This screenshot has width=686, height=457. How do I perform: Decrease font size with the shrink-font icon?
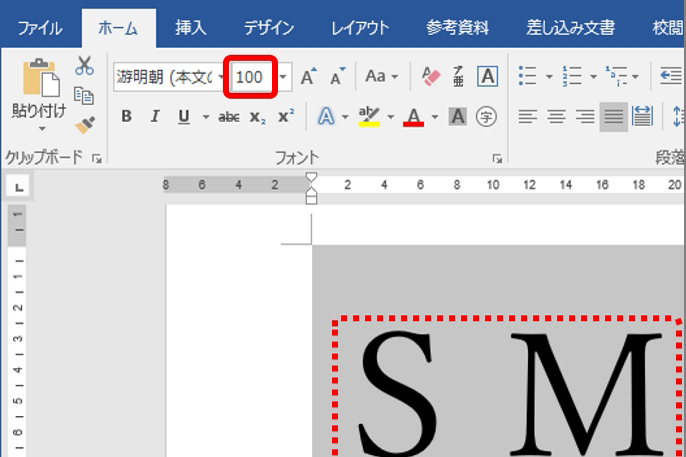337,77
